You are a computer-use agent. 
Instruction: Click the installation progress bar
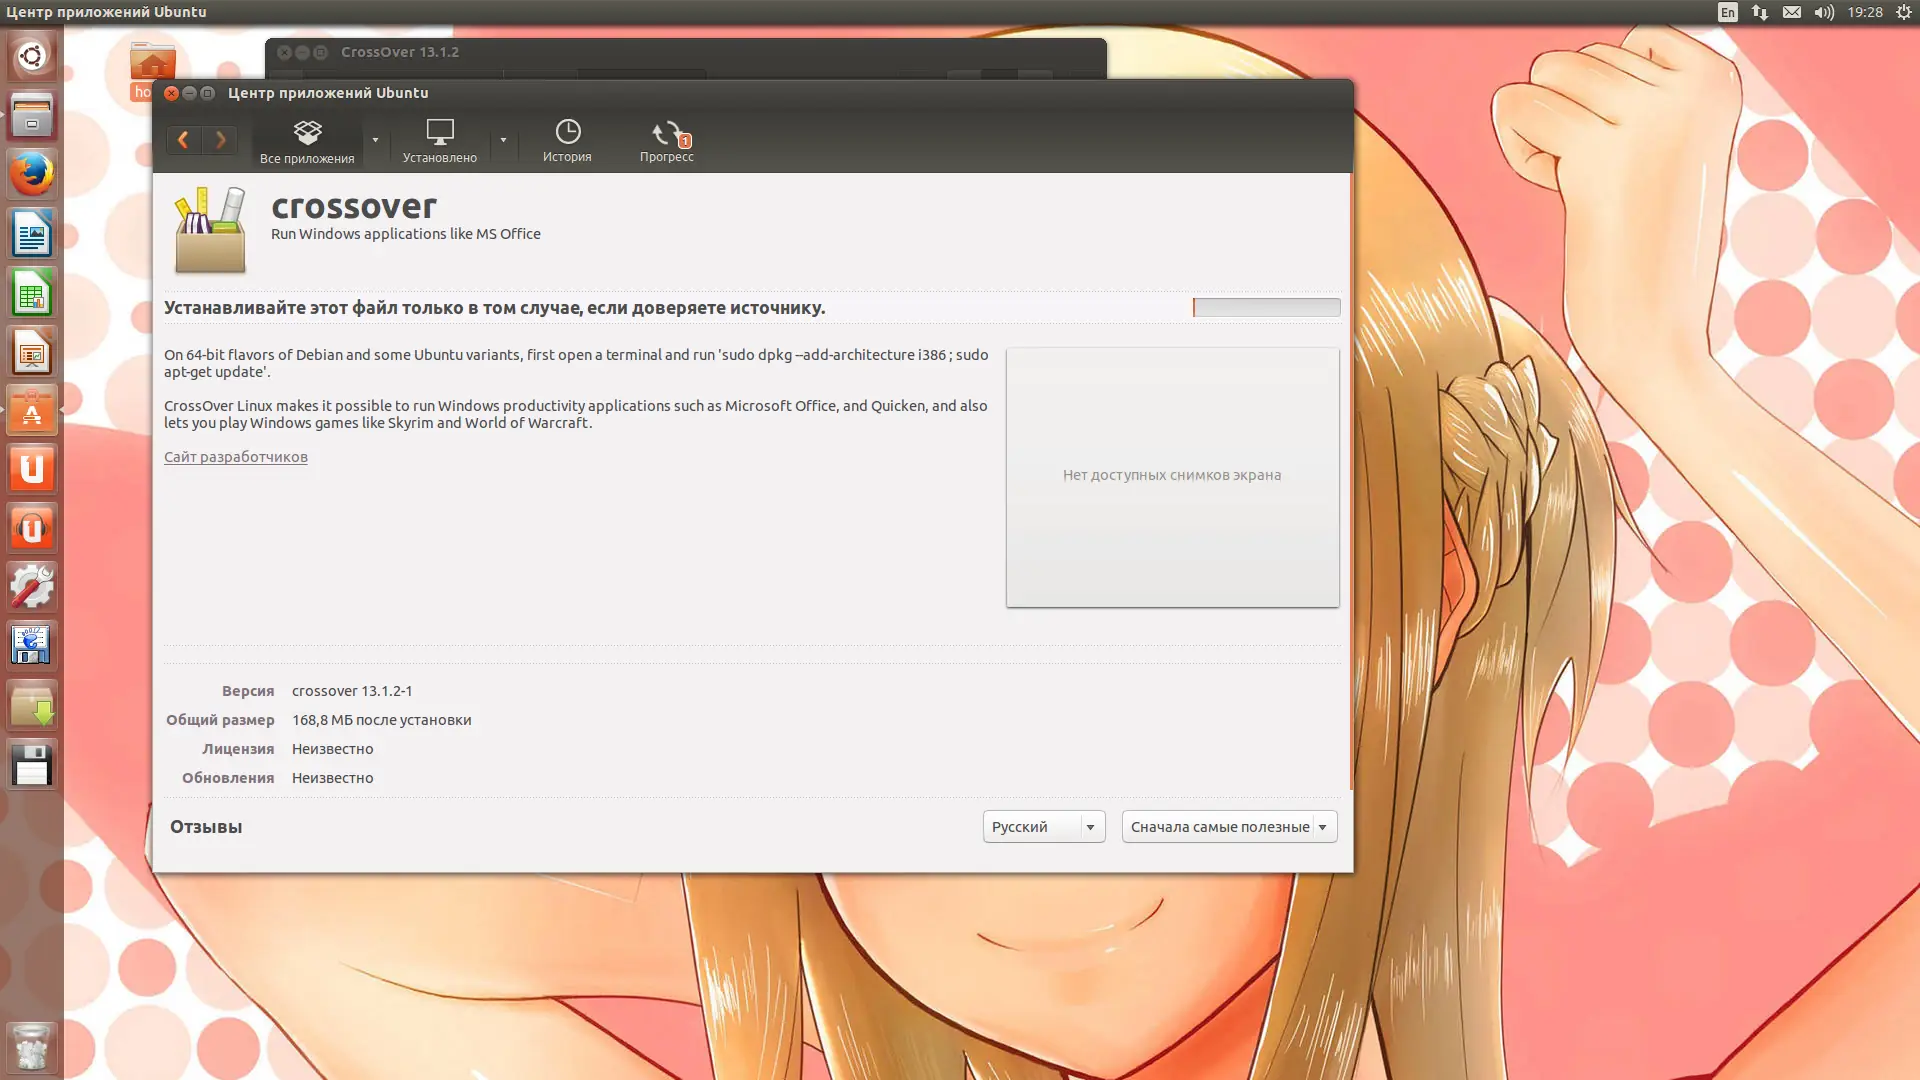pyautogui.click(x=1266, y=308)
